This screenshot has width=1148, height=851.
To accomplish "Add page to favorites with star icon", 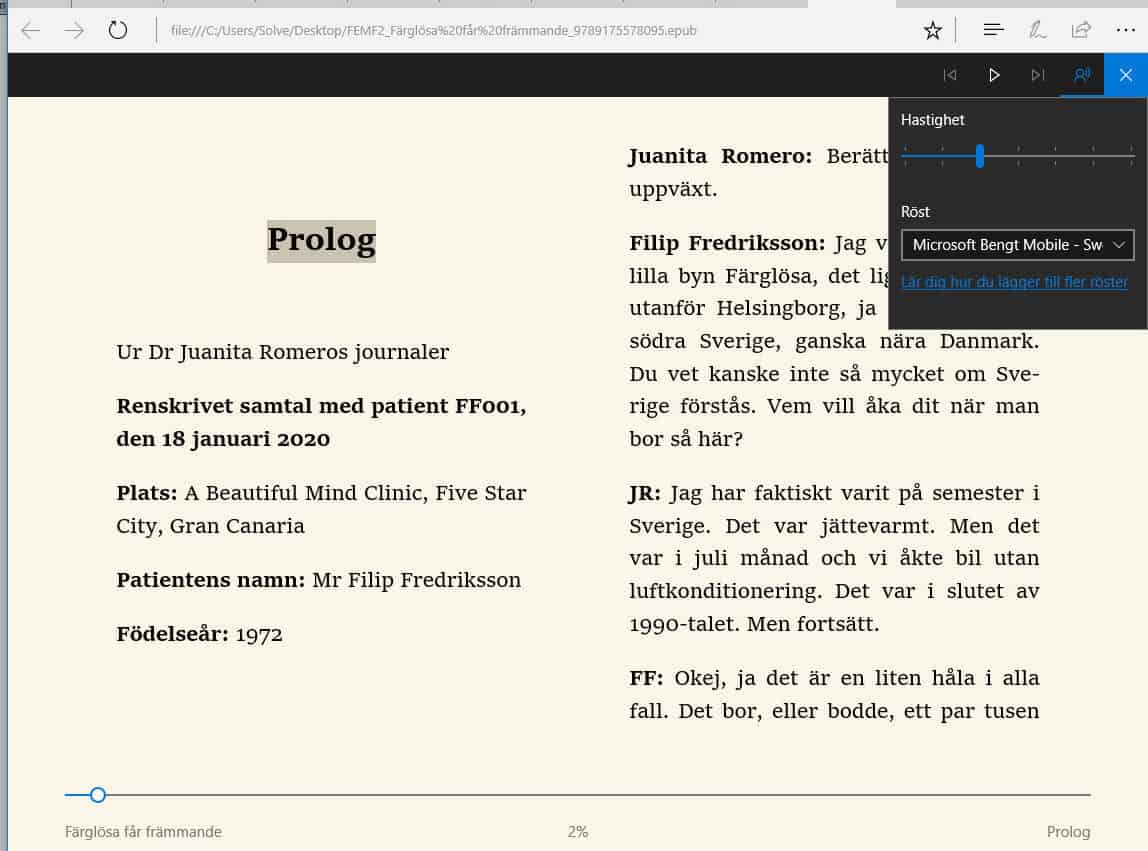I will [x=932, y=31].
